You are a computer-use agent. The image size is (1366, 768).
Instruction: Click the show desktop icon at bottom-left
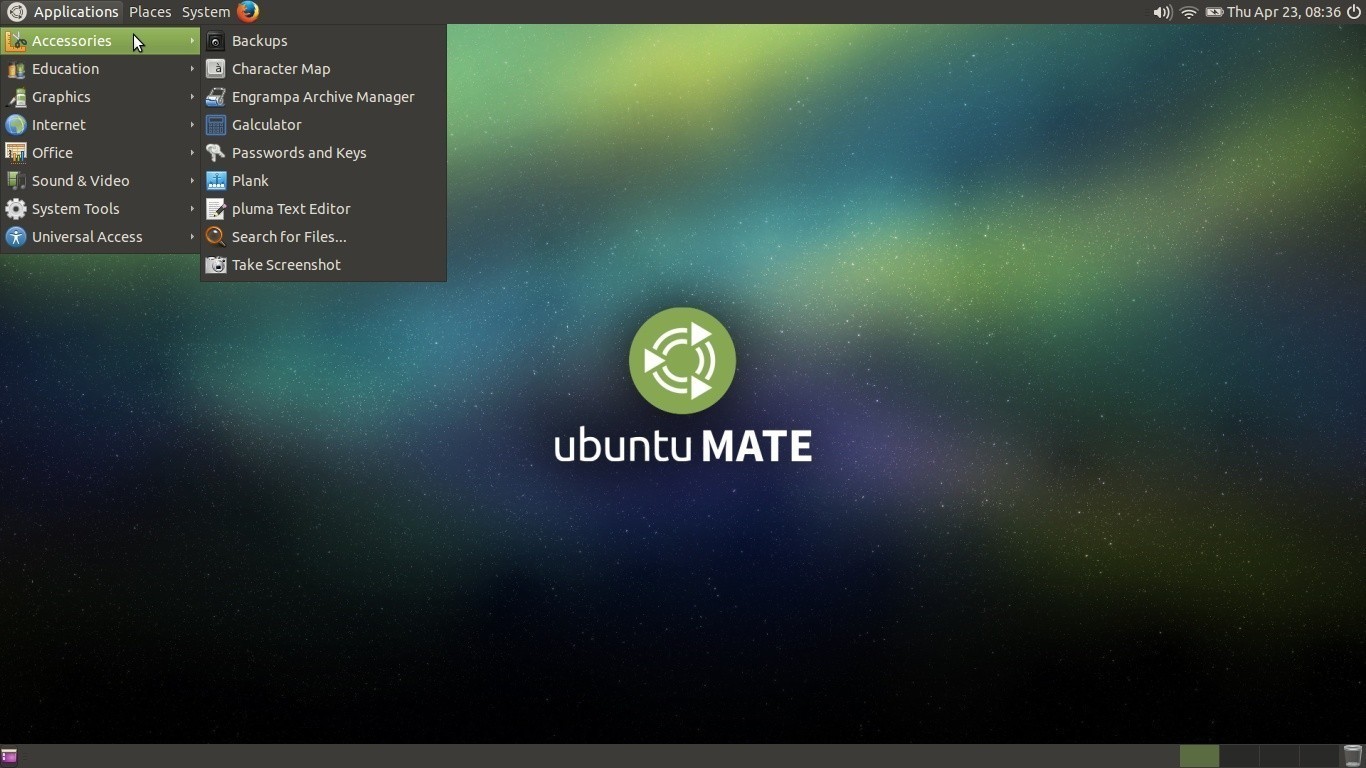(9, 756)
